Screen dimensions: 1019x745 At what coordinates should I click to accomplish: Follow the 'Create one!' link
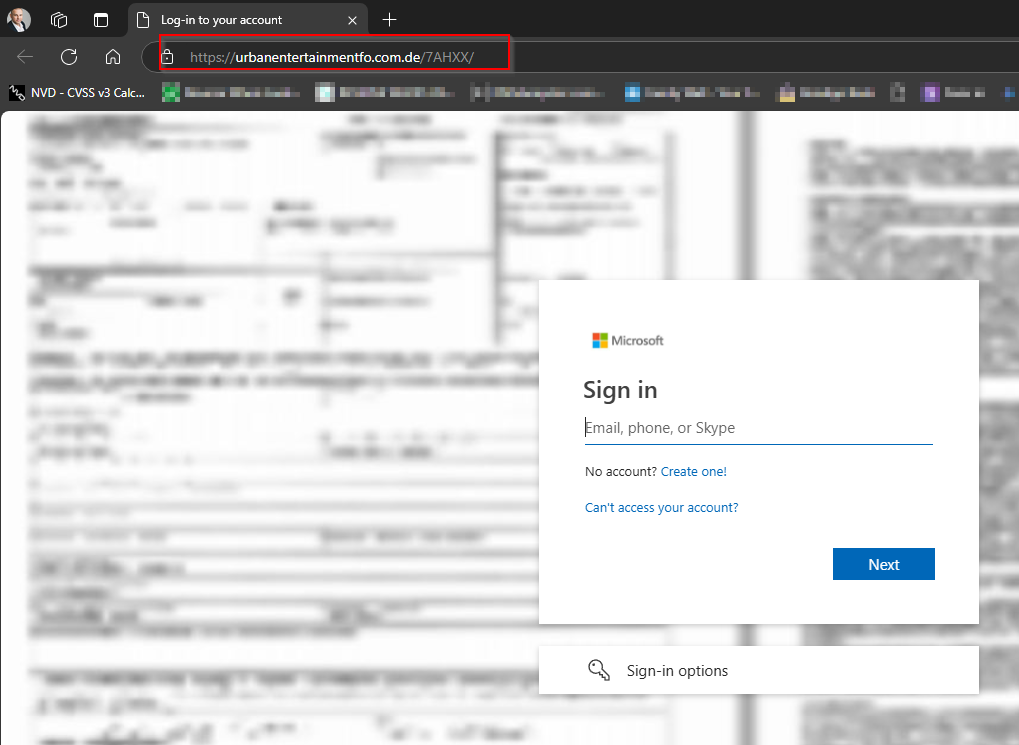click(693, 472)
